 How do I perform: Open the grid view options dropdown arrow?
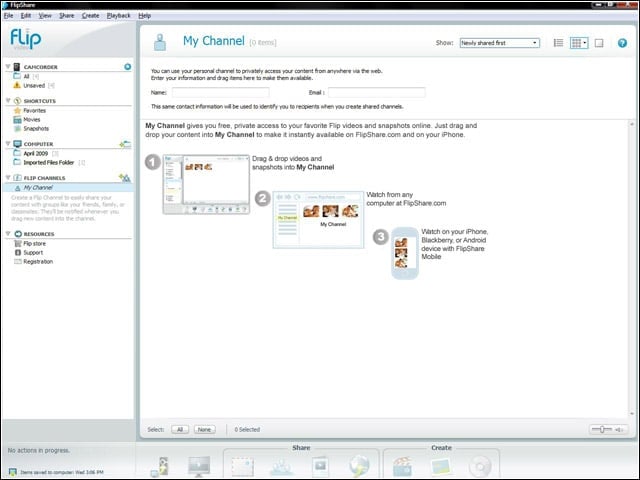coord(585,43)
